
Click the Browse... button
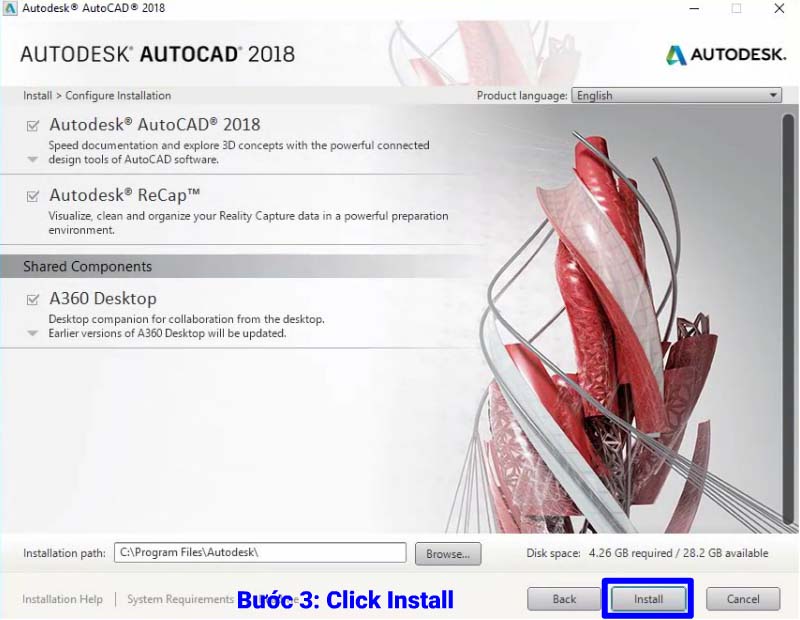click(x=448, y=554)
